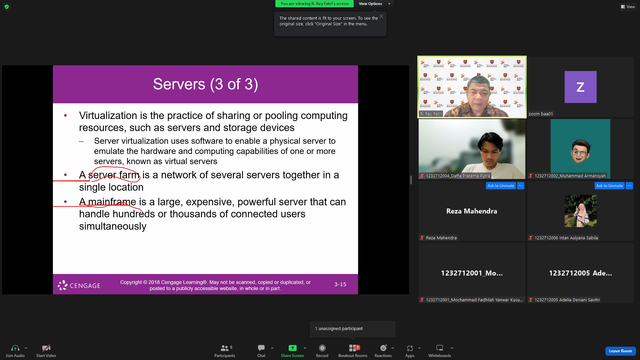Viewport: 640px width, 360px height.
Task: Click the View layout button top right
Action: (628, 7)
